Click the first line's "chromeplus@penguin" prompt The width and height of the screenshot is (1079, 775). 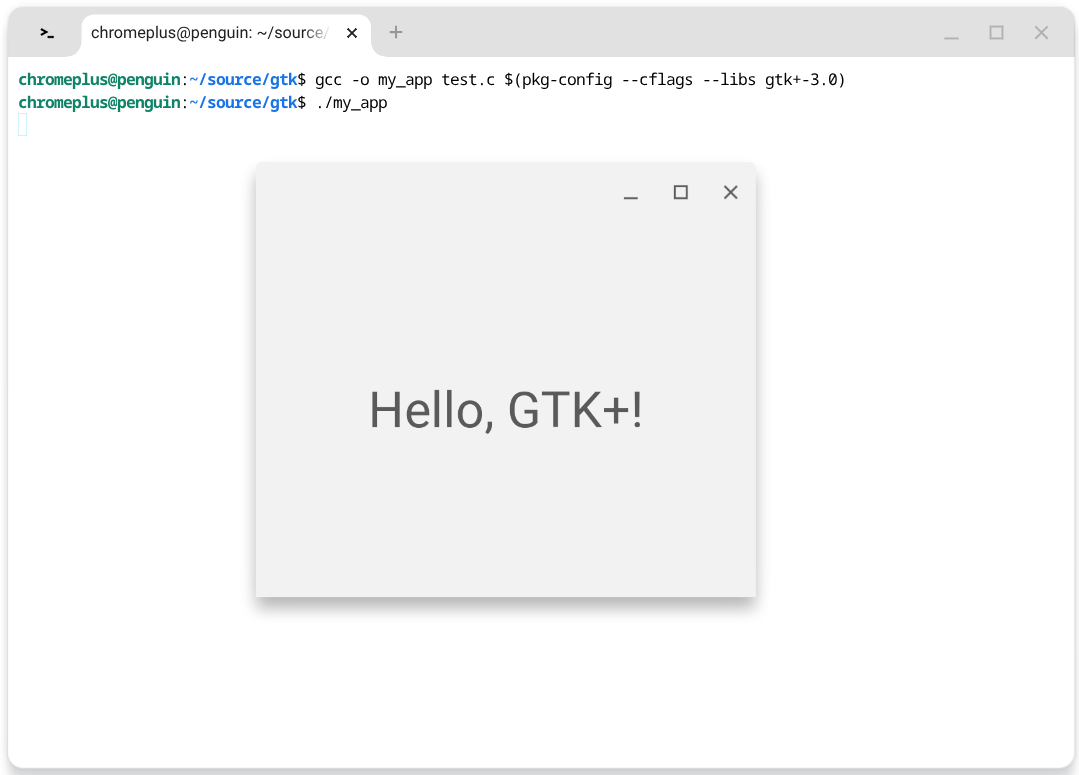pos(99,80)
